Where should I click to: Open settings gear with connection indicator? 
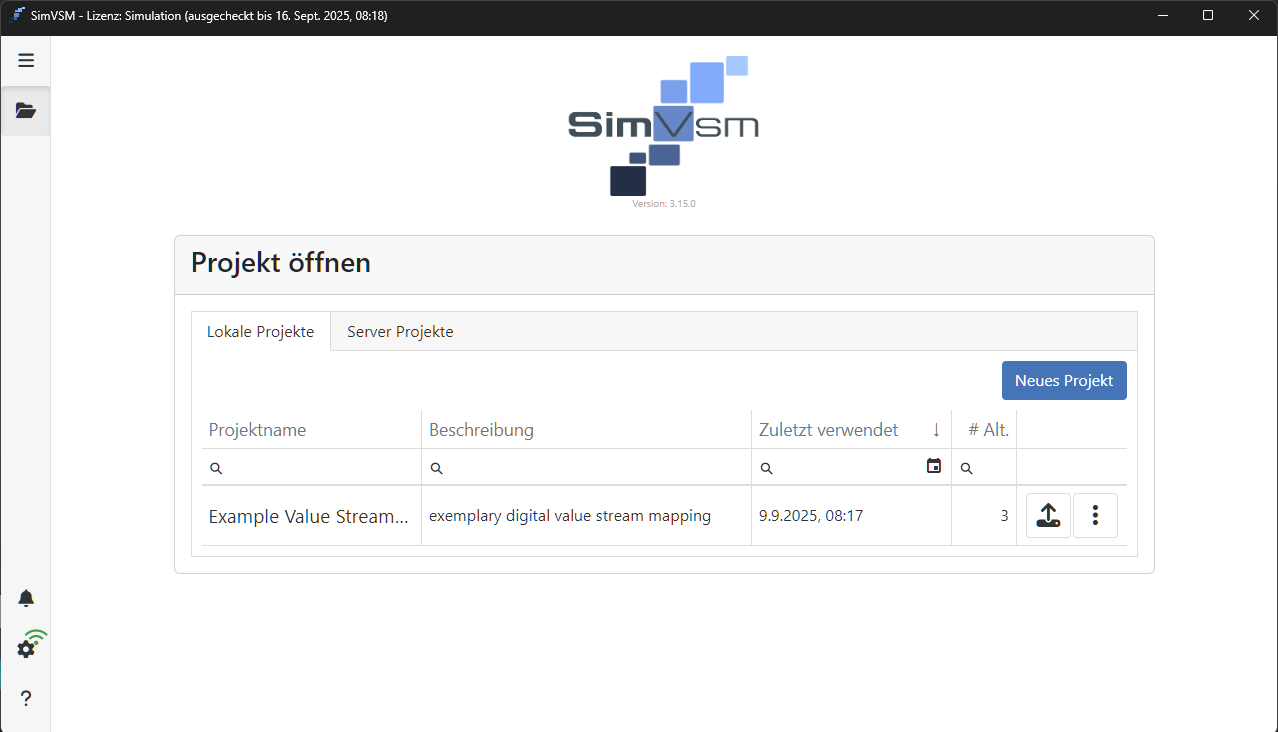[27, 648]
